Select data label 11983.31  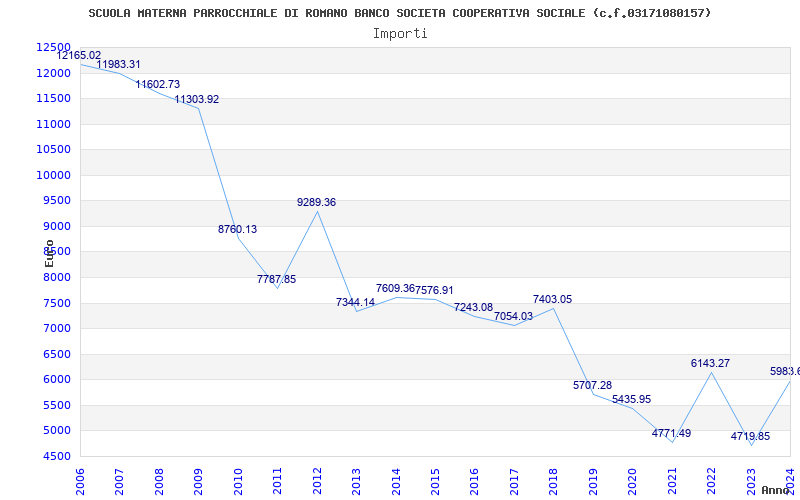point(118,64)
